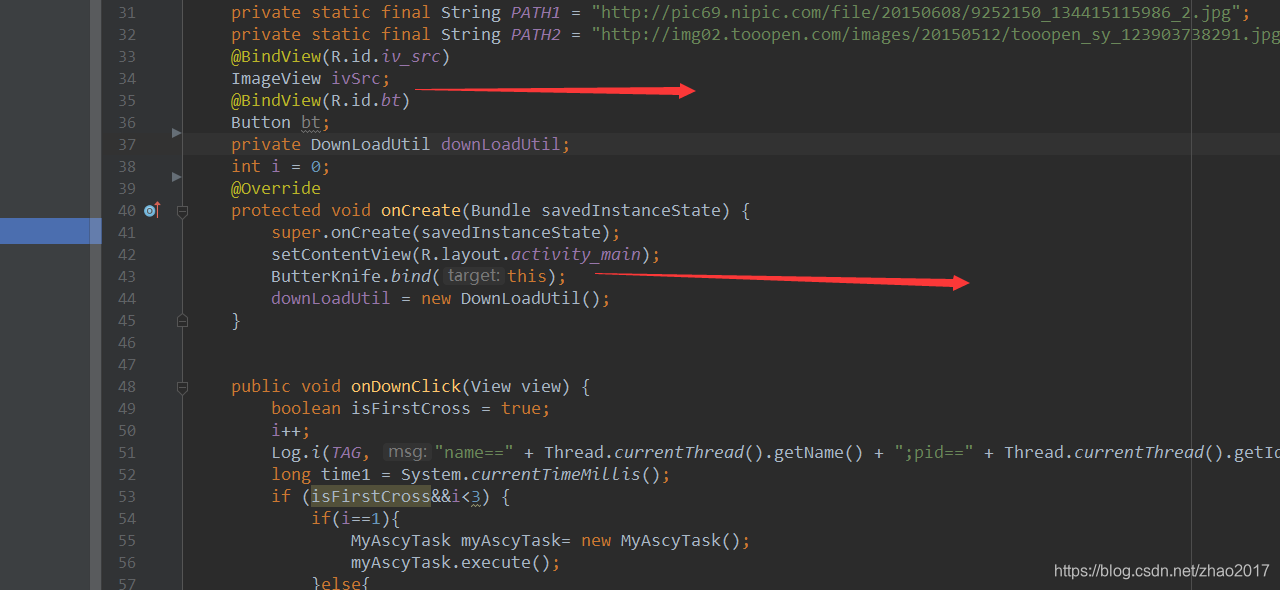Click the downLoadUtil field declaration on line 37
This screenshot has height=590, width=1280.
coord(501,144)
